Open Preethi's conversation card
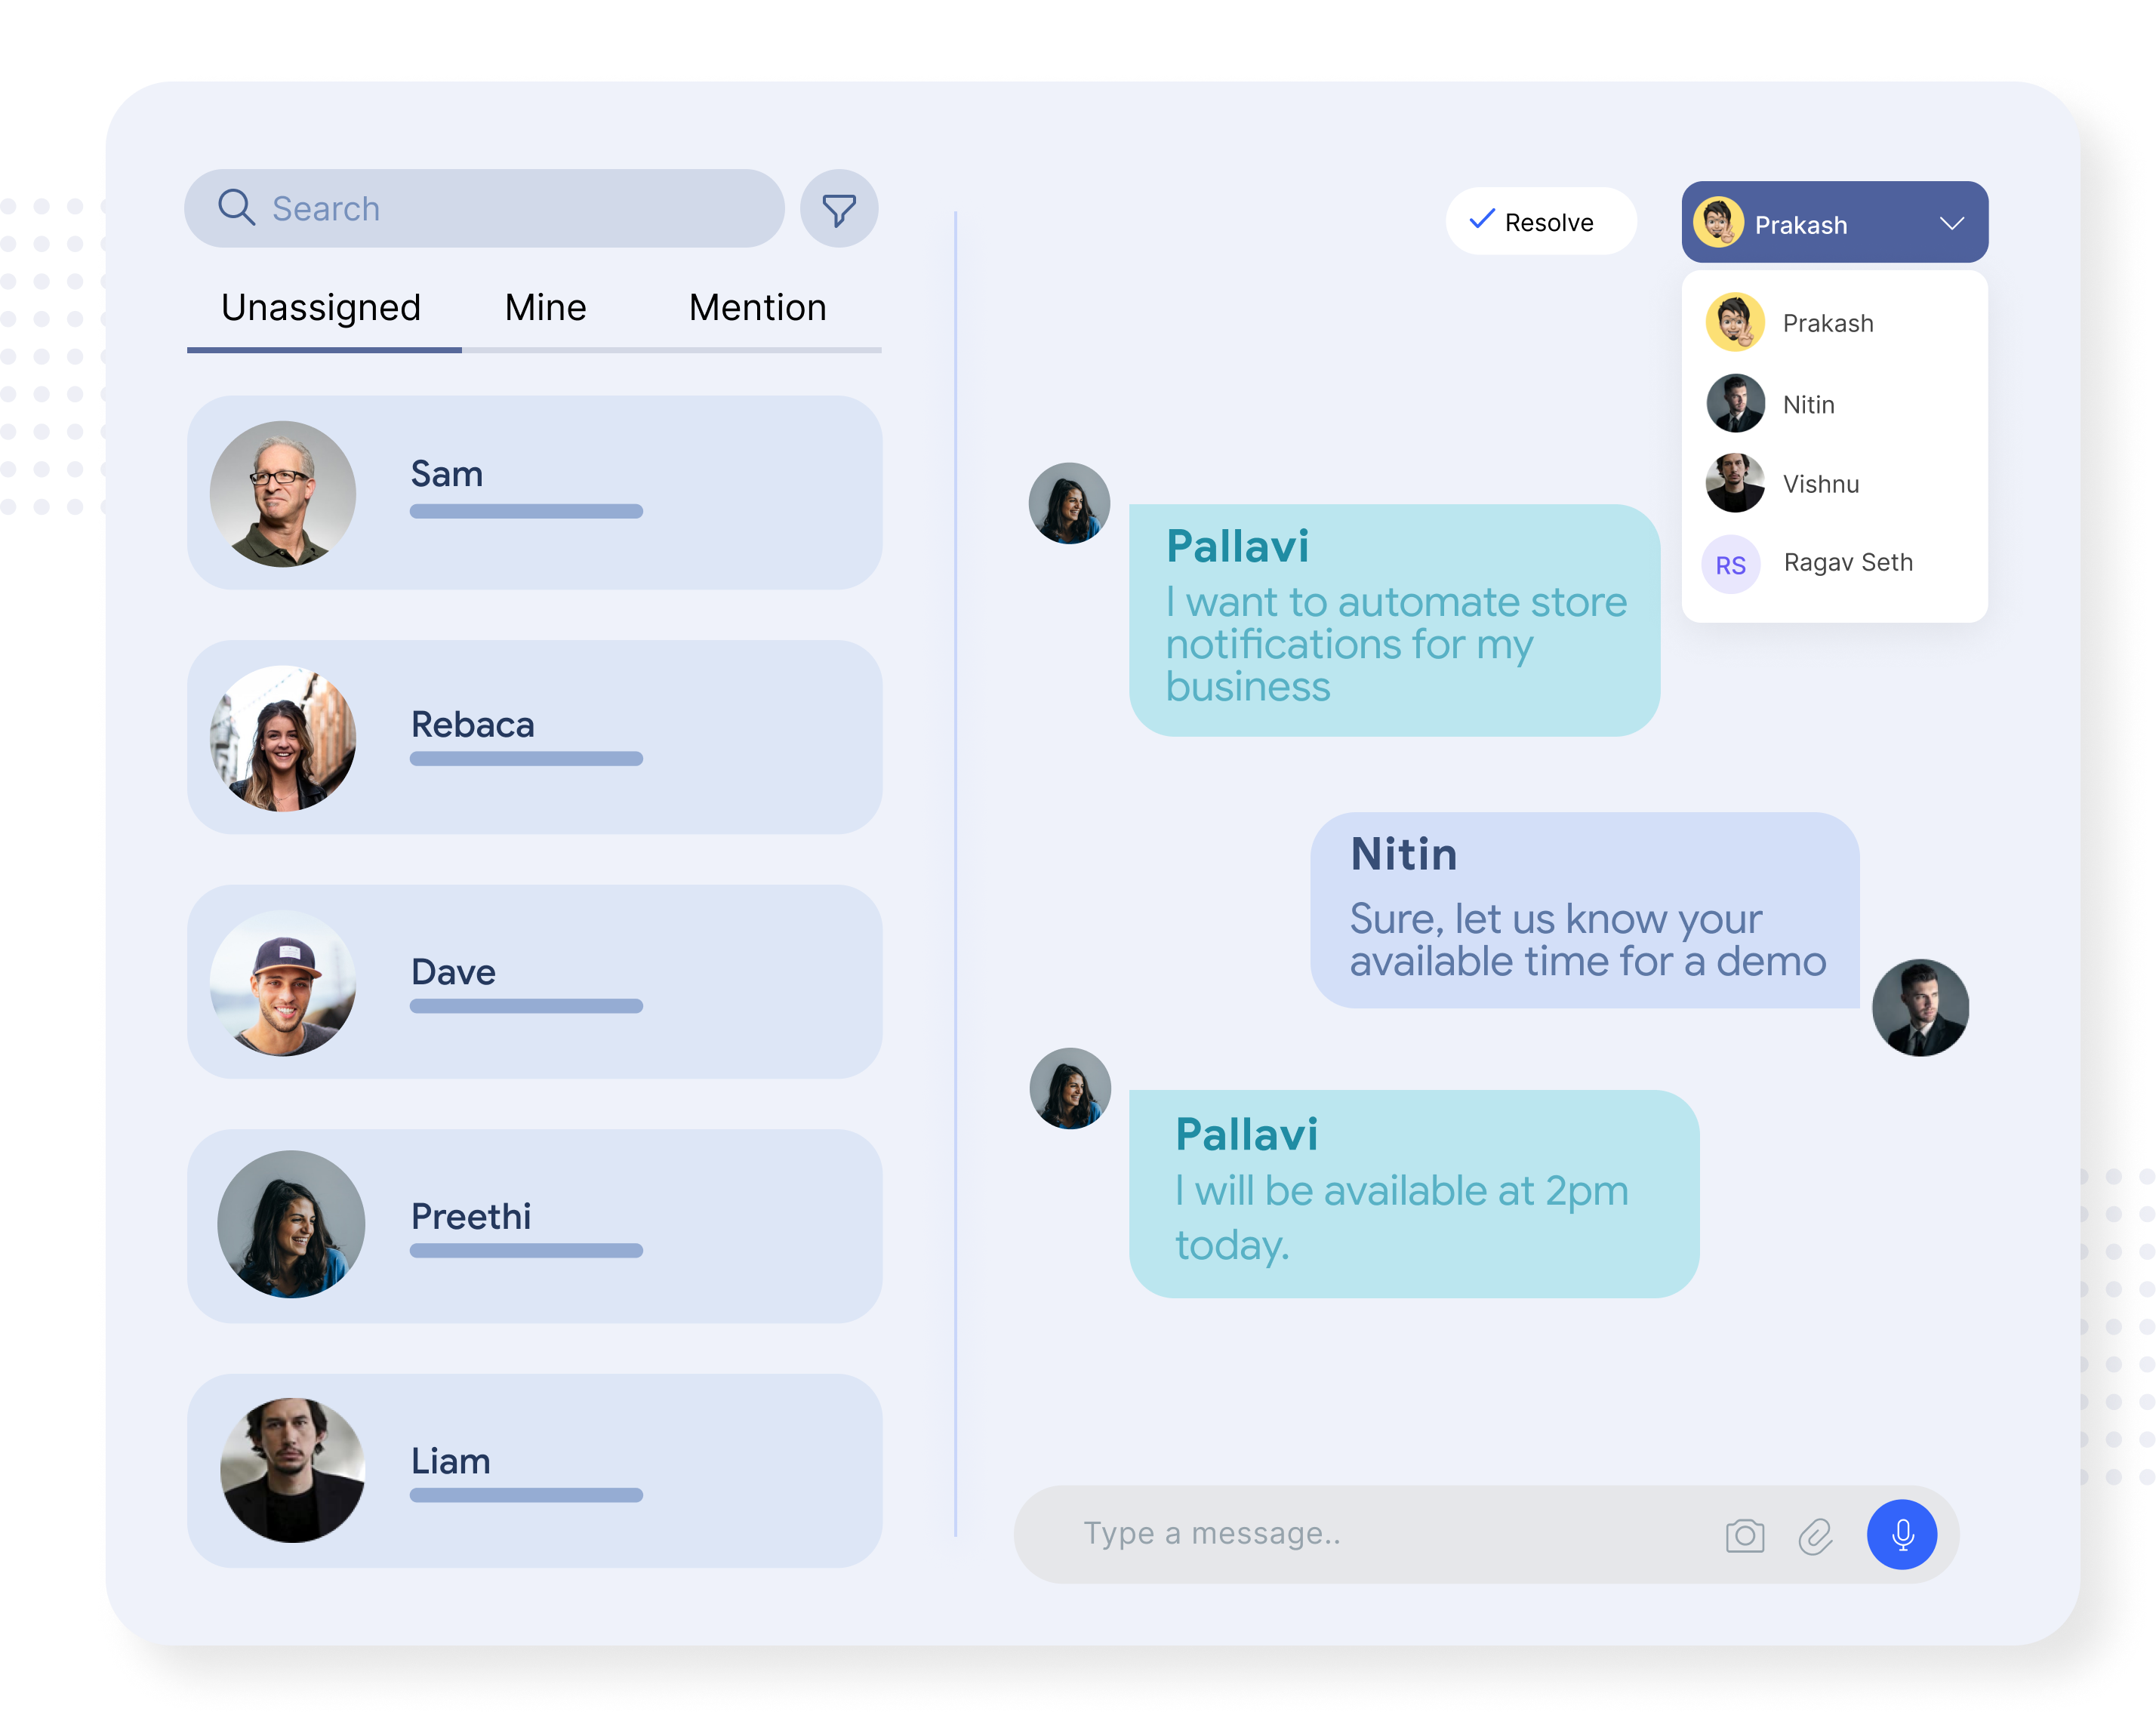This screenshot has height=1721, width=2156. point(534,1227)
